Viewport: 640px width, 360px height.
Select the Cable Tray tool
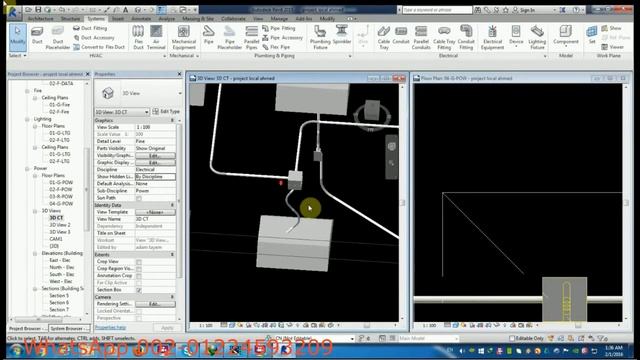tap(384, 37)
